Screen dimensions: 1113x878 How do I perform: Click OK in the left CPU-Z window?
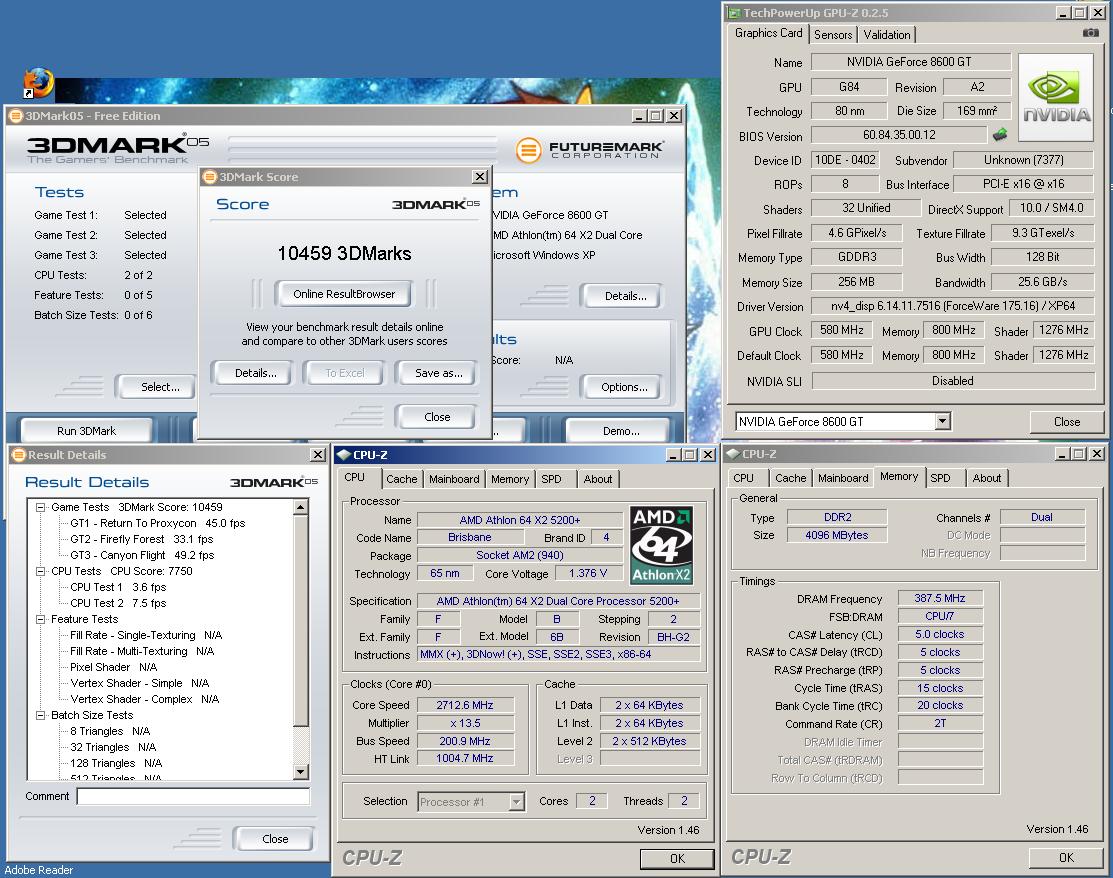tap(677, 859)
